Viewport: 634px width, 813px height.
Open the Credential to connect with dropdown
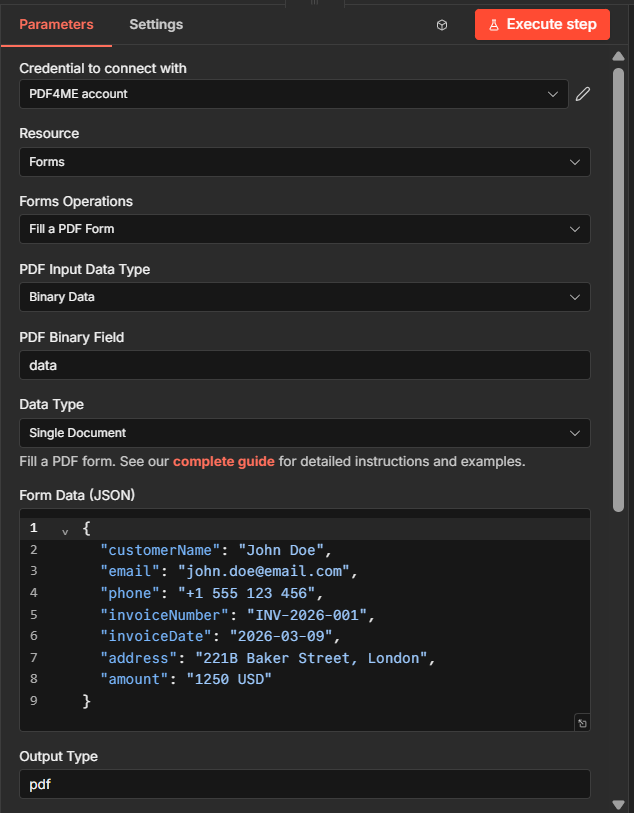point(293,94)
